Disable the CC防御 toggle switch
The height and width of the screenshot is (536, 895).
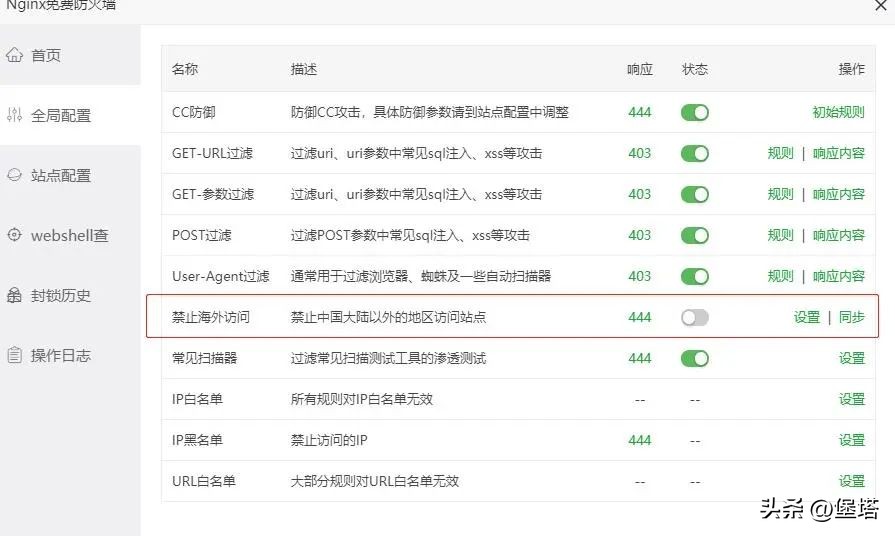pos(694,112)
